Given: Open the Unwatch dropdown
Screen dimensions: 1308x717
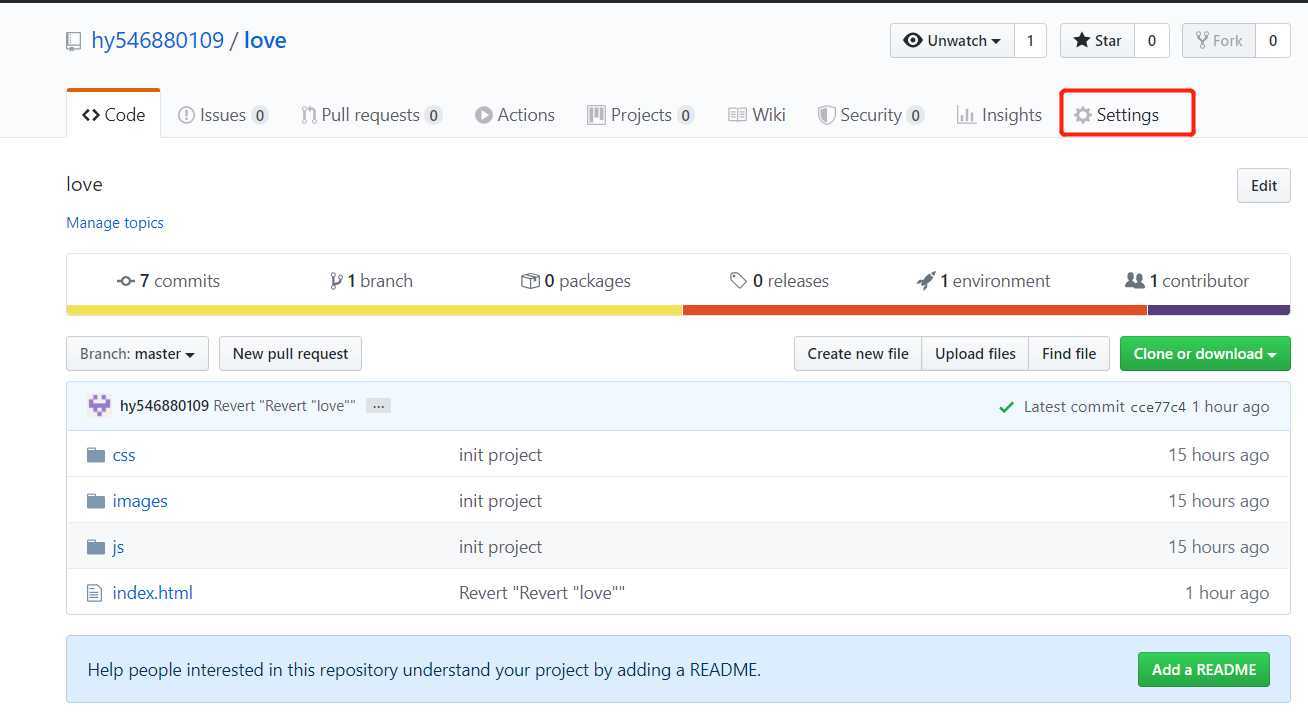Looking at the screenshot, I should (952, 41).
